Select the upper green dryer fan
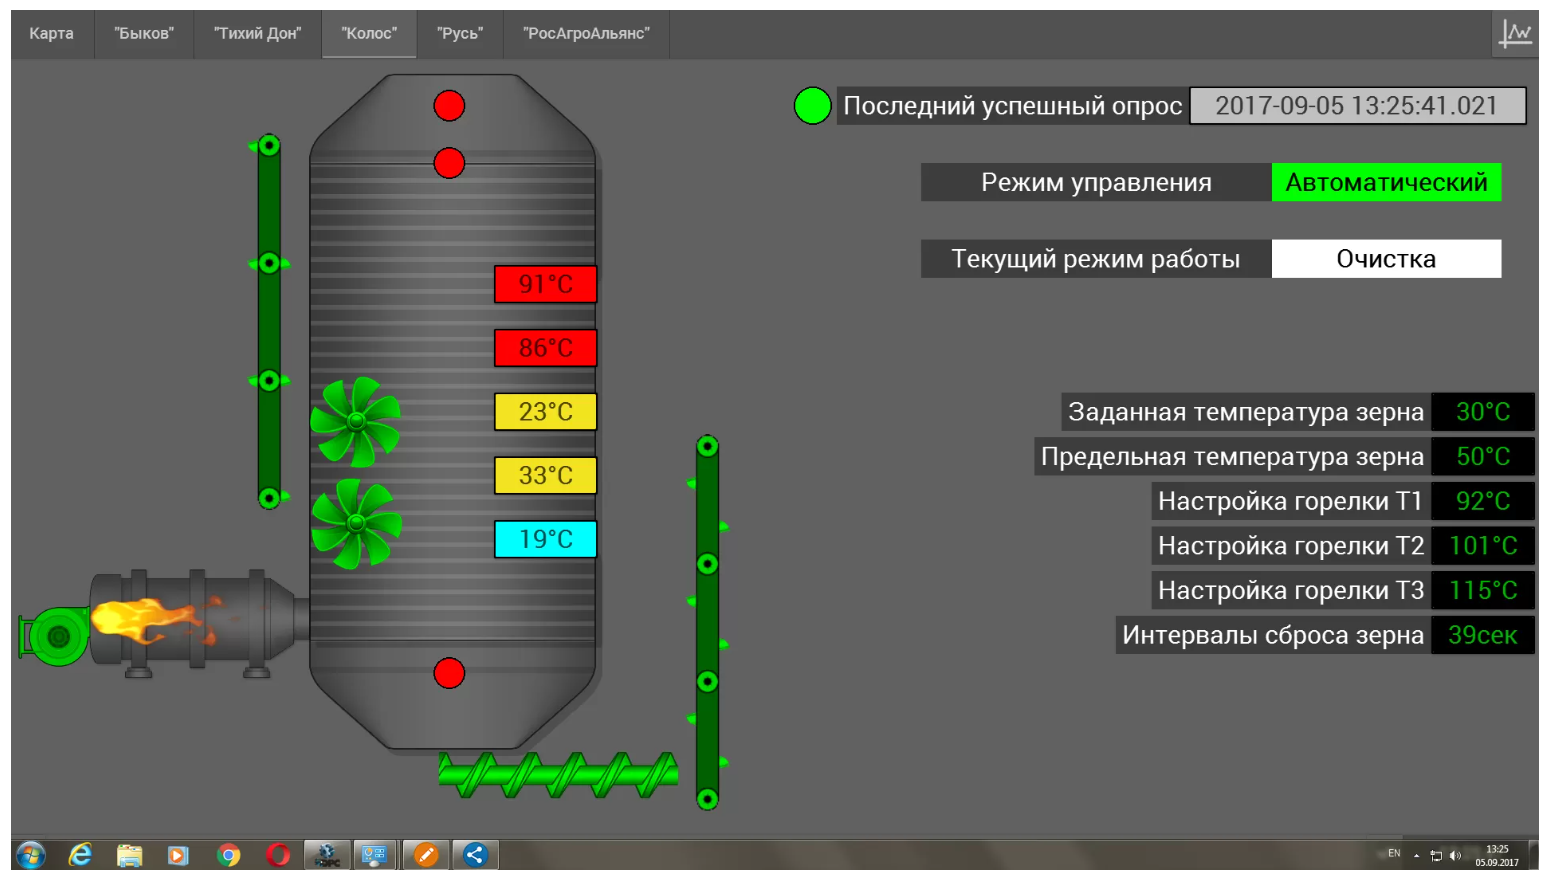The height and width of the screenshot is (877, 1552). click(x=355, y=421)
